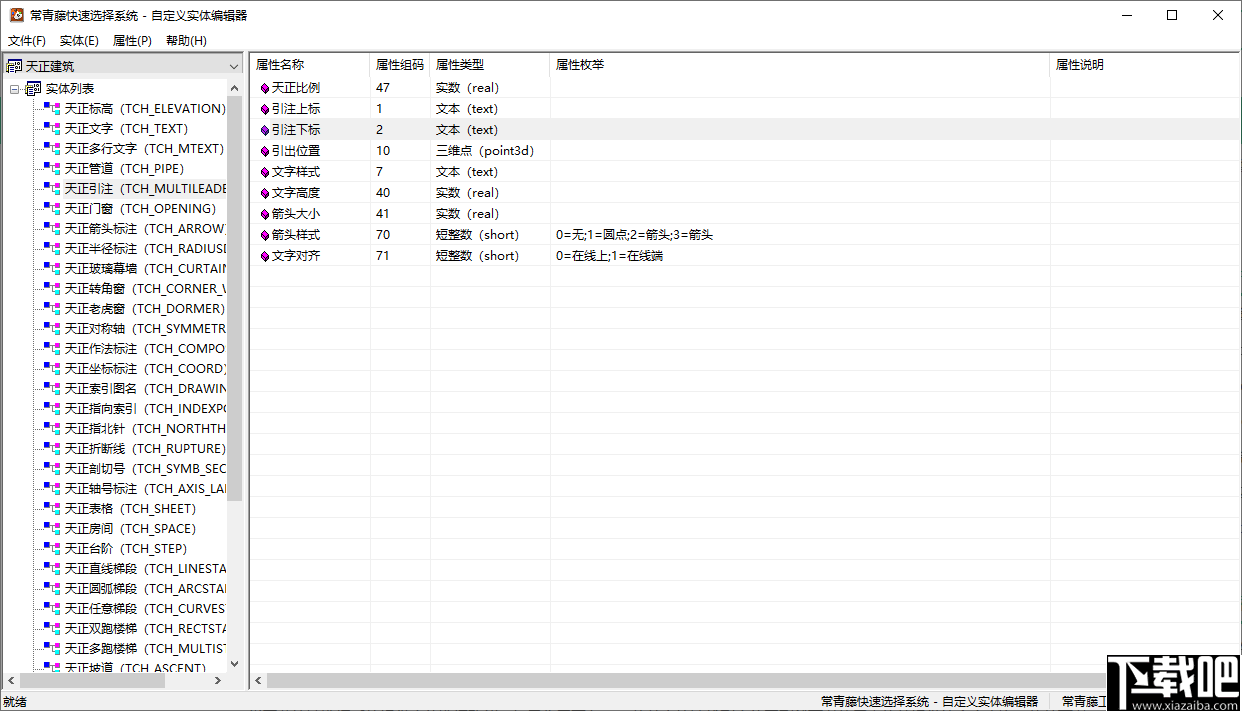Click the diamond icon of 天正比例 property
The width and height of the screenshot is (1242, 711).
(x=263, y=87)
